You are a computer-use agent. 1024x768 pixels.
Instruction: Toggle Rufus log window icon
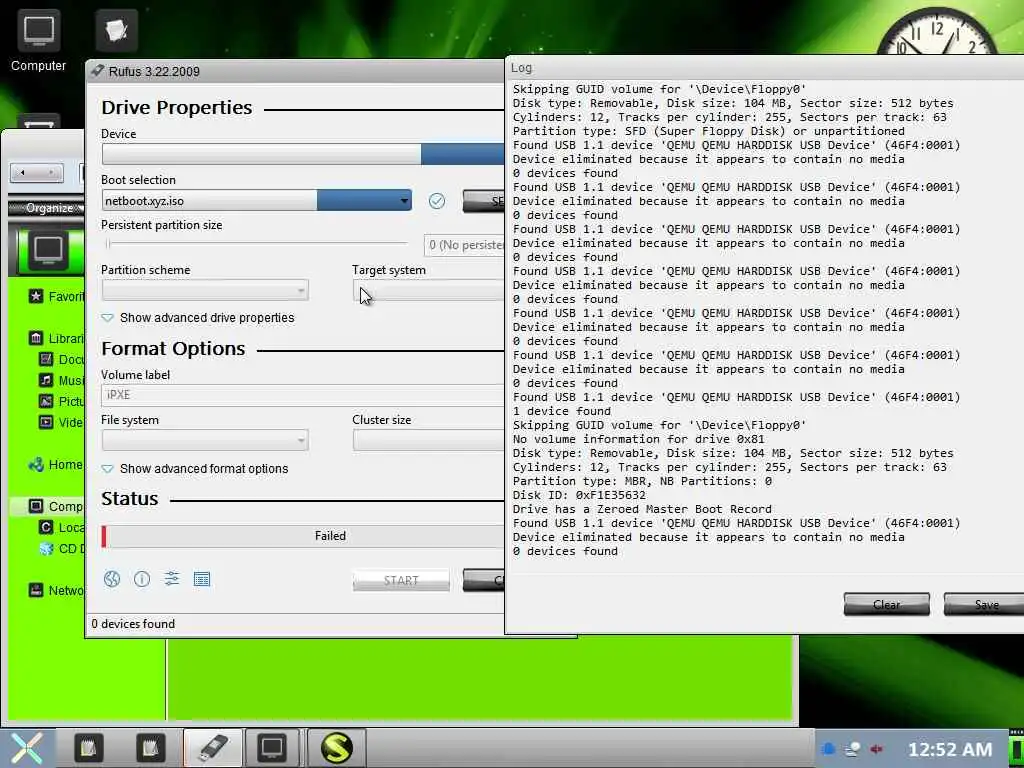202,579
